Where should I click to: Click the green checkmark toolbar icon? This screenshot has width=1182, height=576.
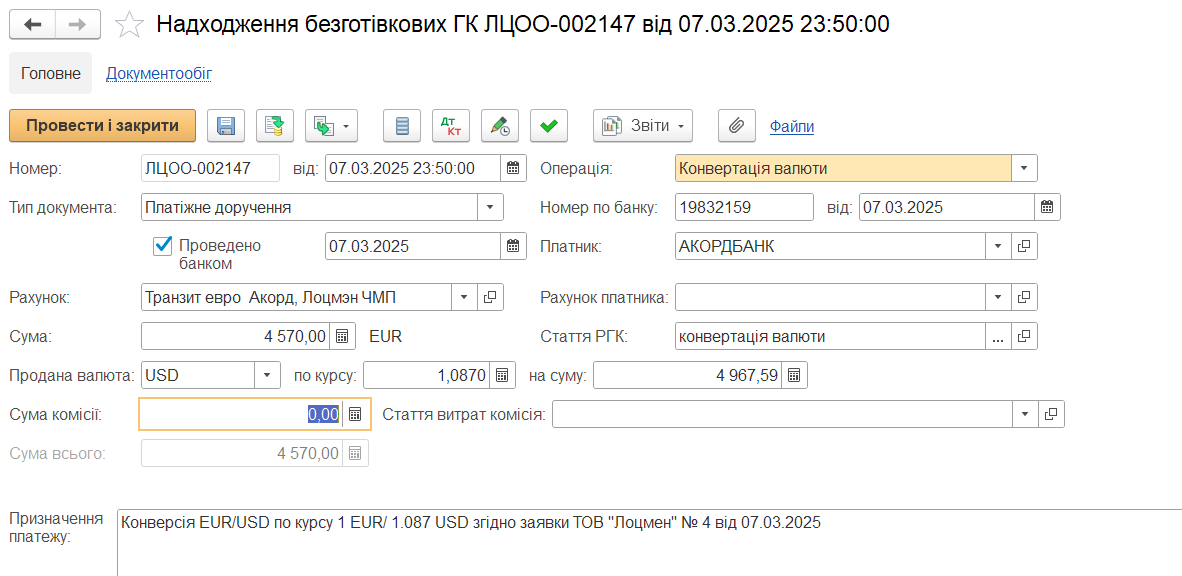click(x=549, y=126)
